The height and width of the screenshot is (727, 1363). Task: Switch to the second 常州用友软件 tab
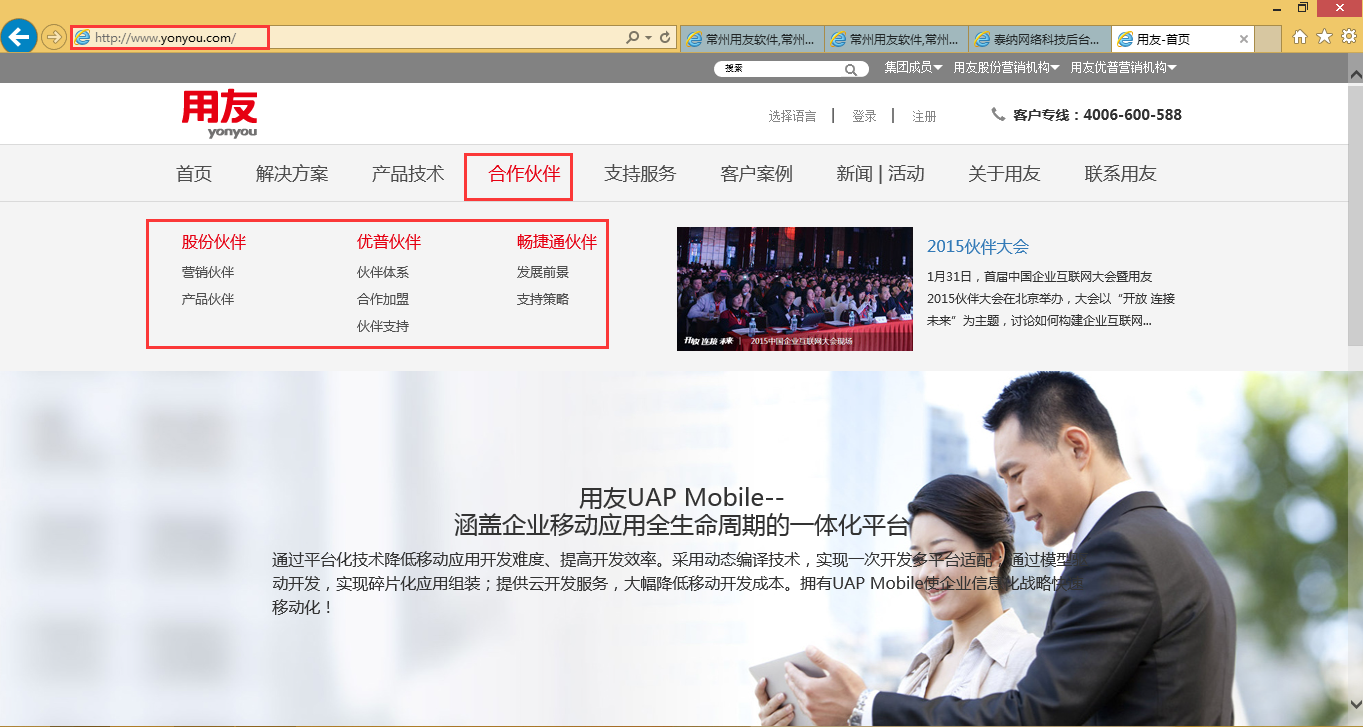896,39
